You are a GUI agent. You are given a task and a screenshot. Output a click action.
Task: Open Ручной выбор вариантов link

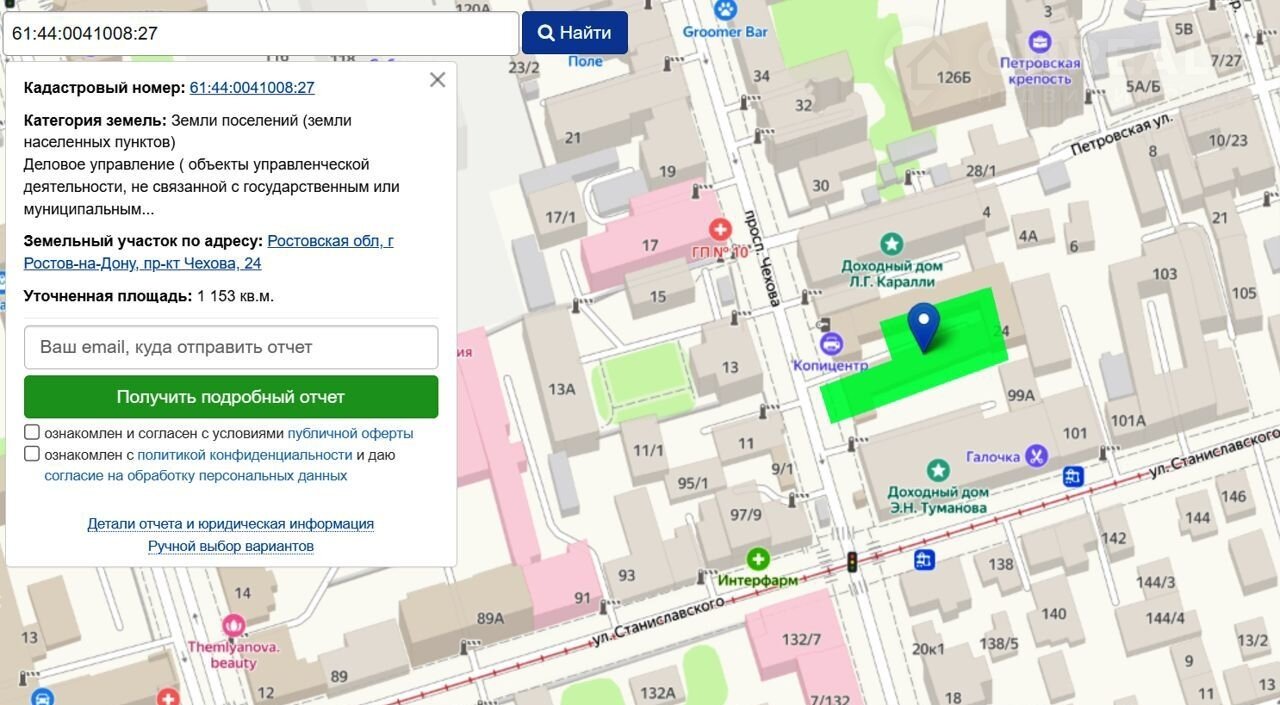[x=231, y=546]
